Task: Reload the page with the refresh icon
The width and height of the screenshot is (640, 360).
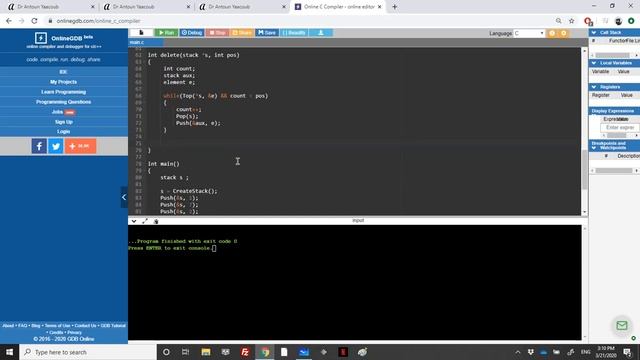Action: tap(34, 21)
